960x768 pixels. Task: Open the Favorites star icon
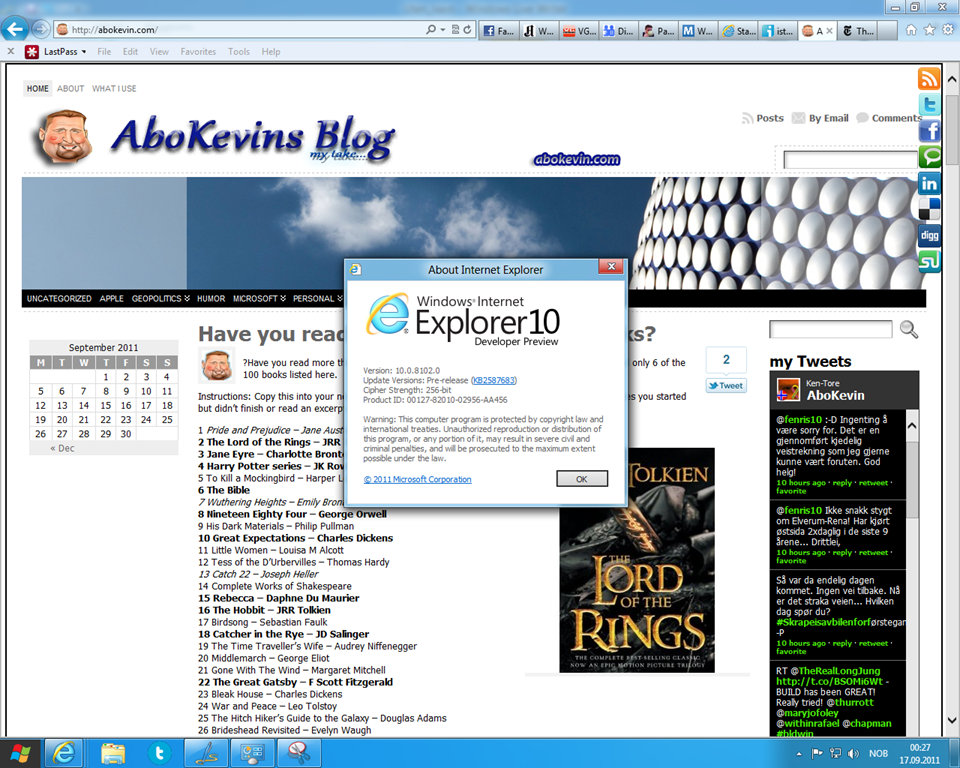(929, 30)
